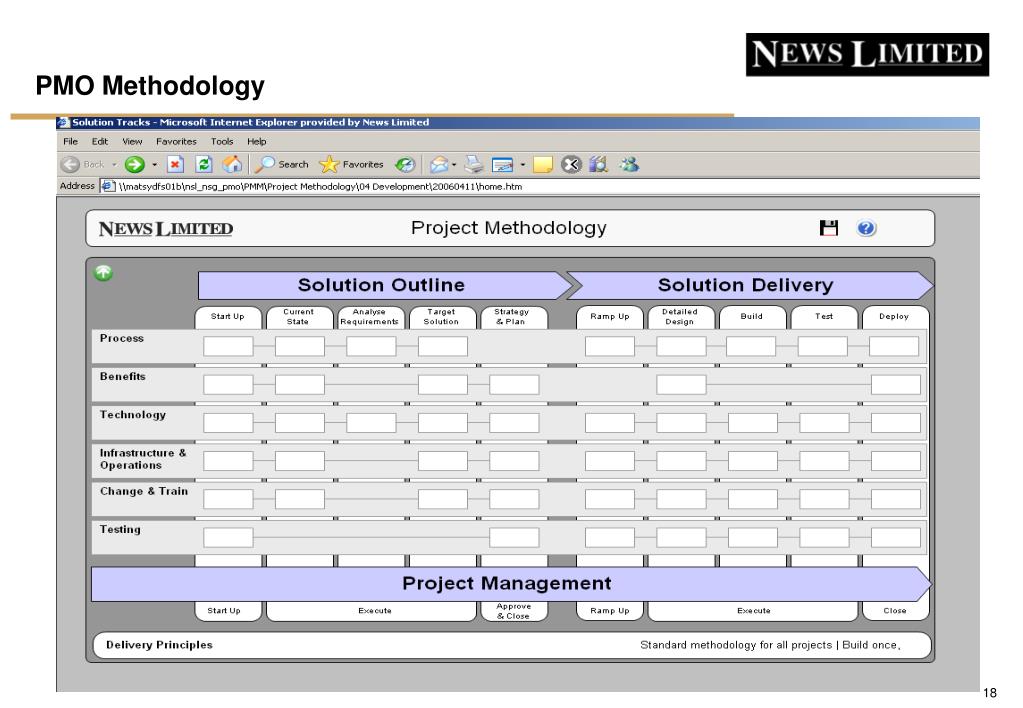Image resolution: width=1023 pixels, height=708 pixels.
Task: Click the yellow note toolbar icon
Action: [543, 164]
